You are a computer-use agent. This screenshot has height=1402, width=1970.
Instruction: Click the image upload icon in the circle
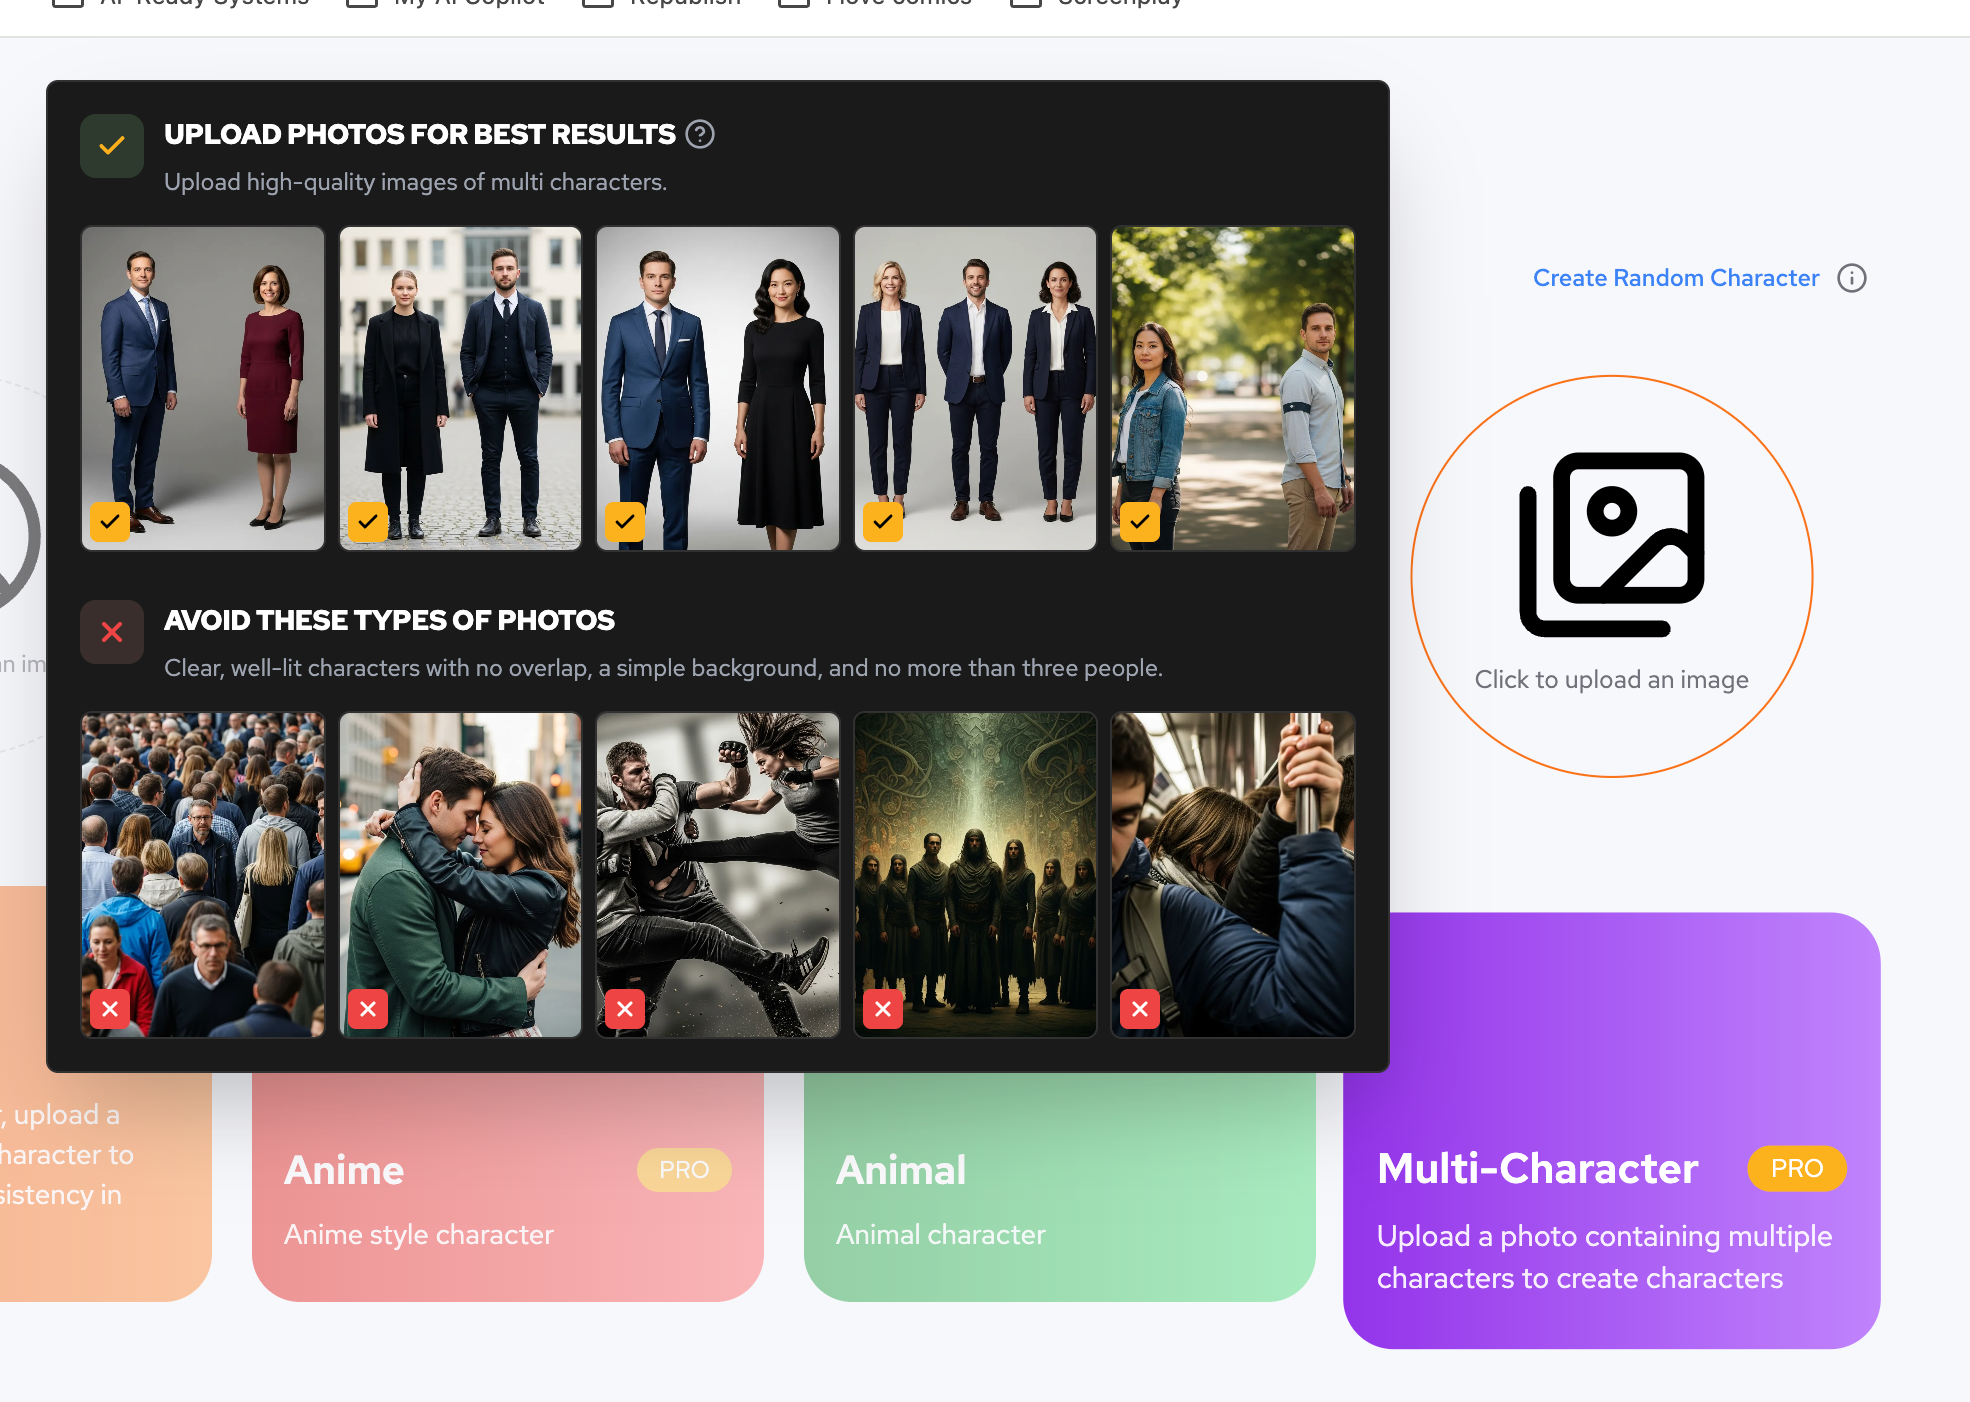tap(1612, 544)
